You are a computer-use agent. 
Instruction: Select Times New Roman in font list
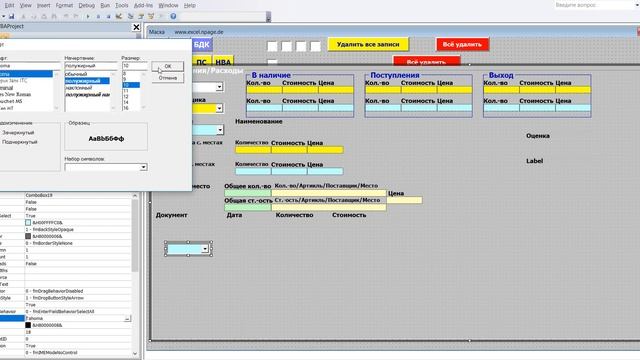(x=15, y=94)
